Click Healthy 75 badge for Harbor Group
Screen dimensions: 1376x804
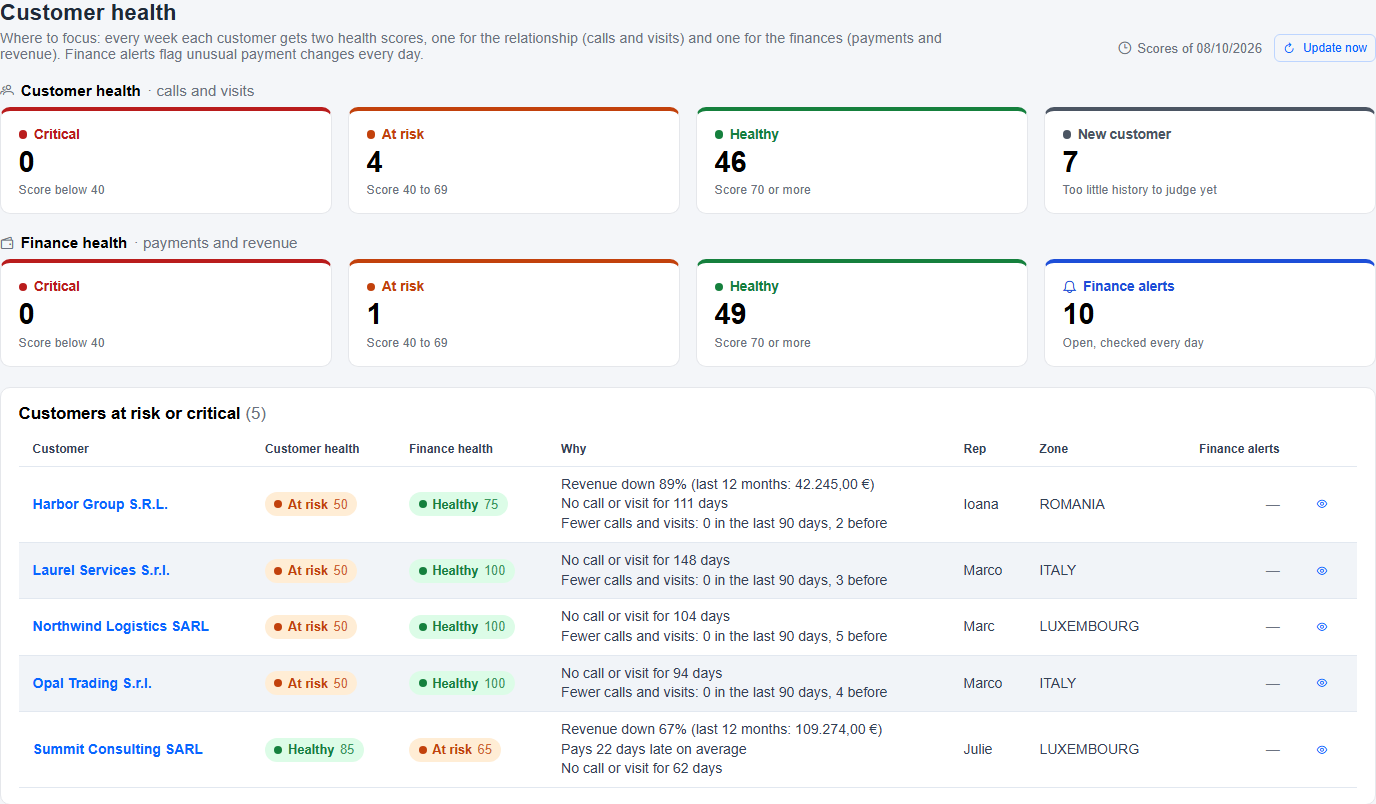pos(458,504)
